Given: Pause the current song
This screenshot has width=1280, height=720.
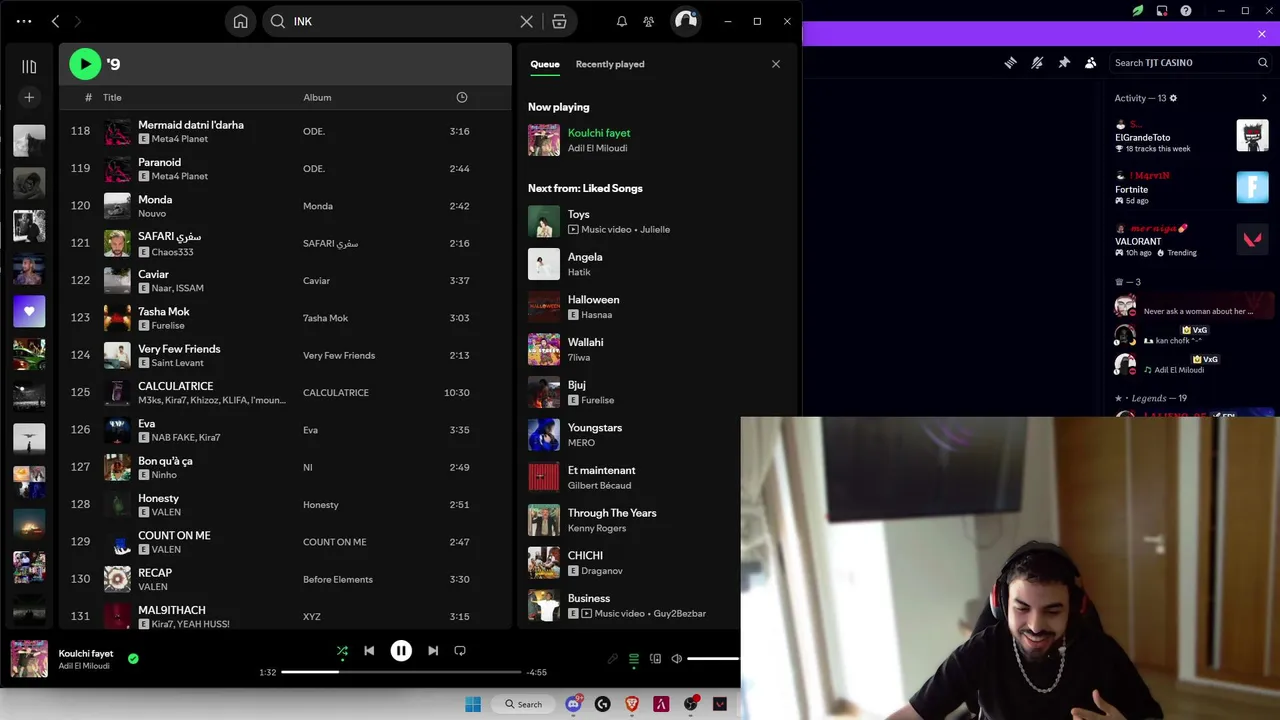Looking at the screenshot, I should [x=401, y=650].
